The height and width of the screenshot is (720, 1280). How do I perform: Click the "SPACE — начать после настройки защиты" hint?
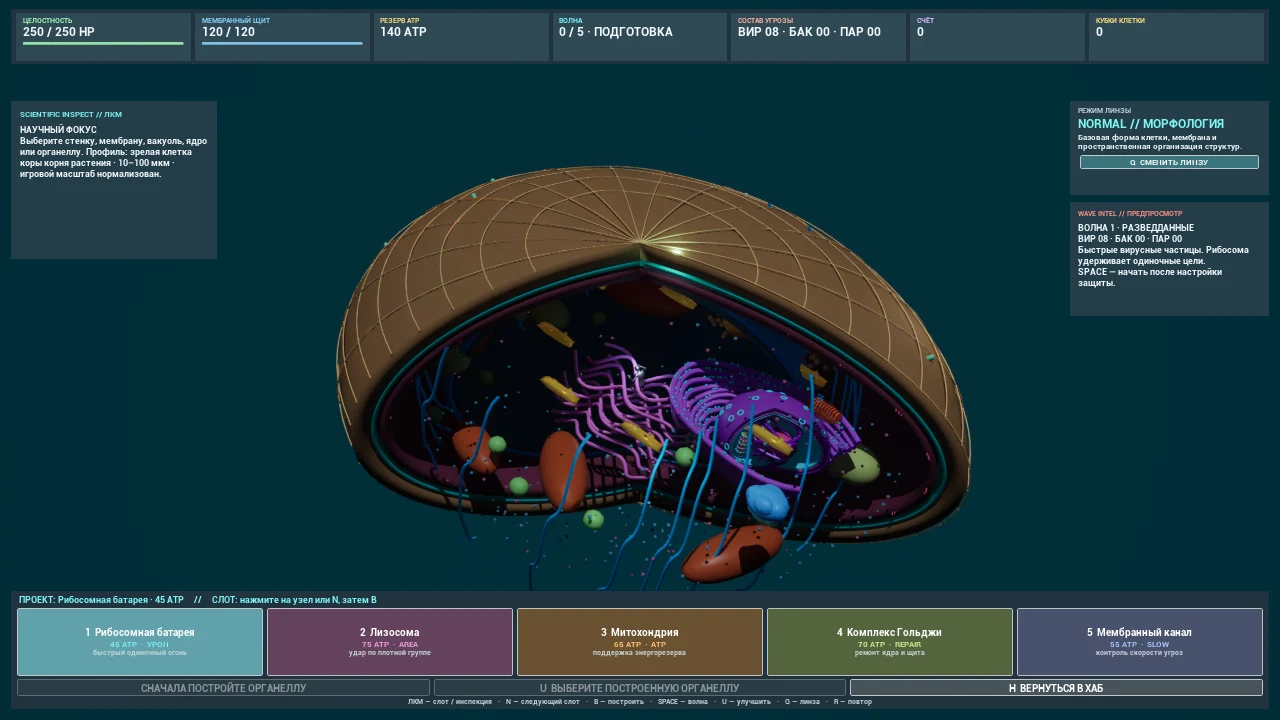pyautogui.click(x=1150, y=277)
